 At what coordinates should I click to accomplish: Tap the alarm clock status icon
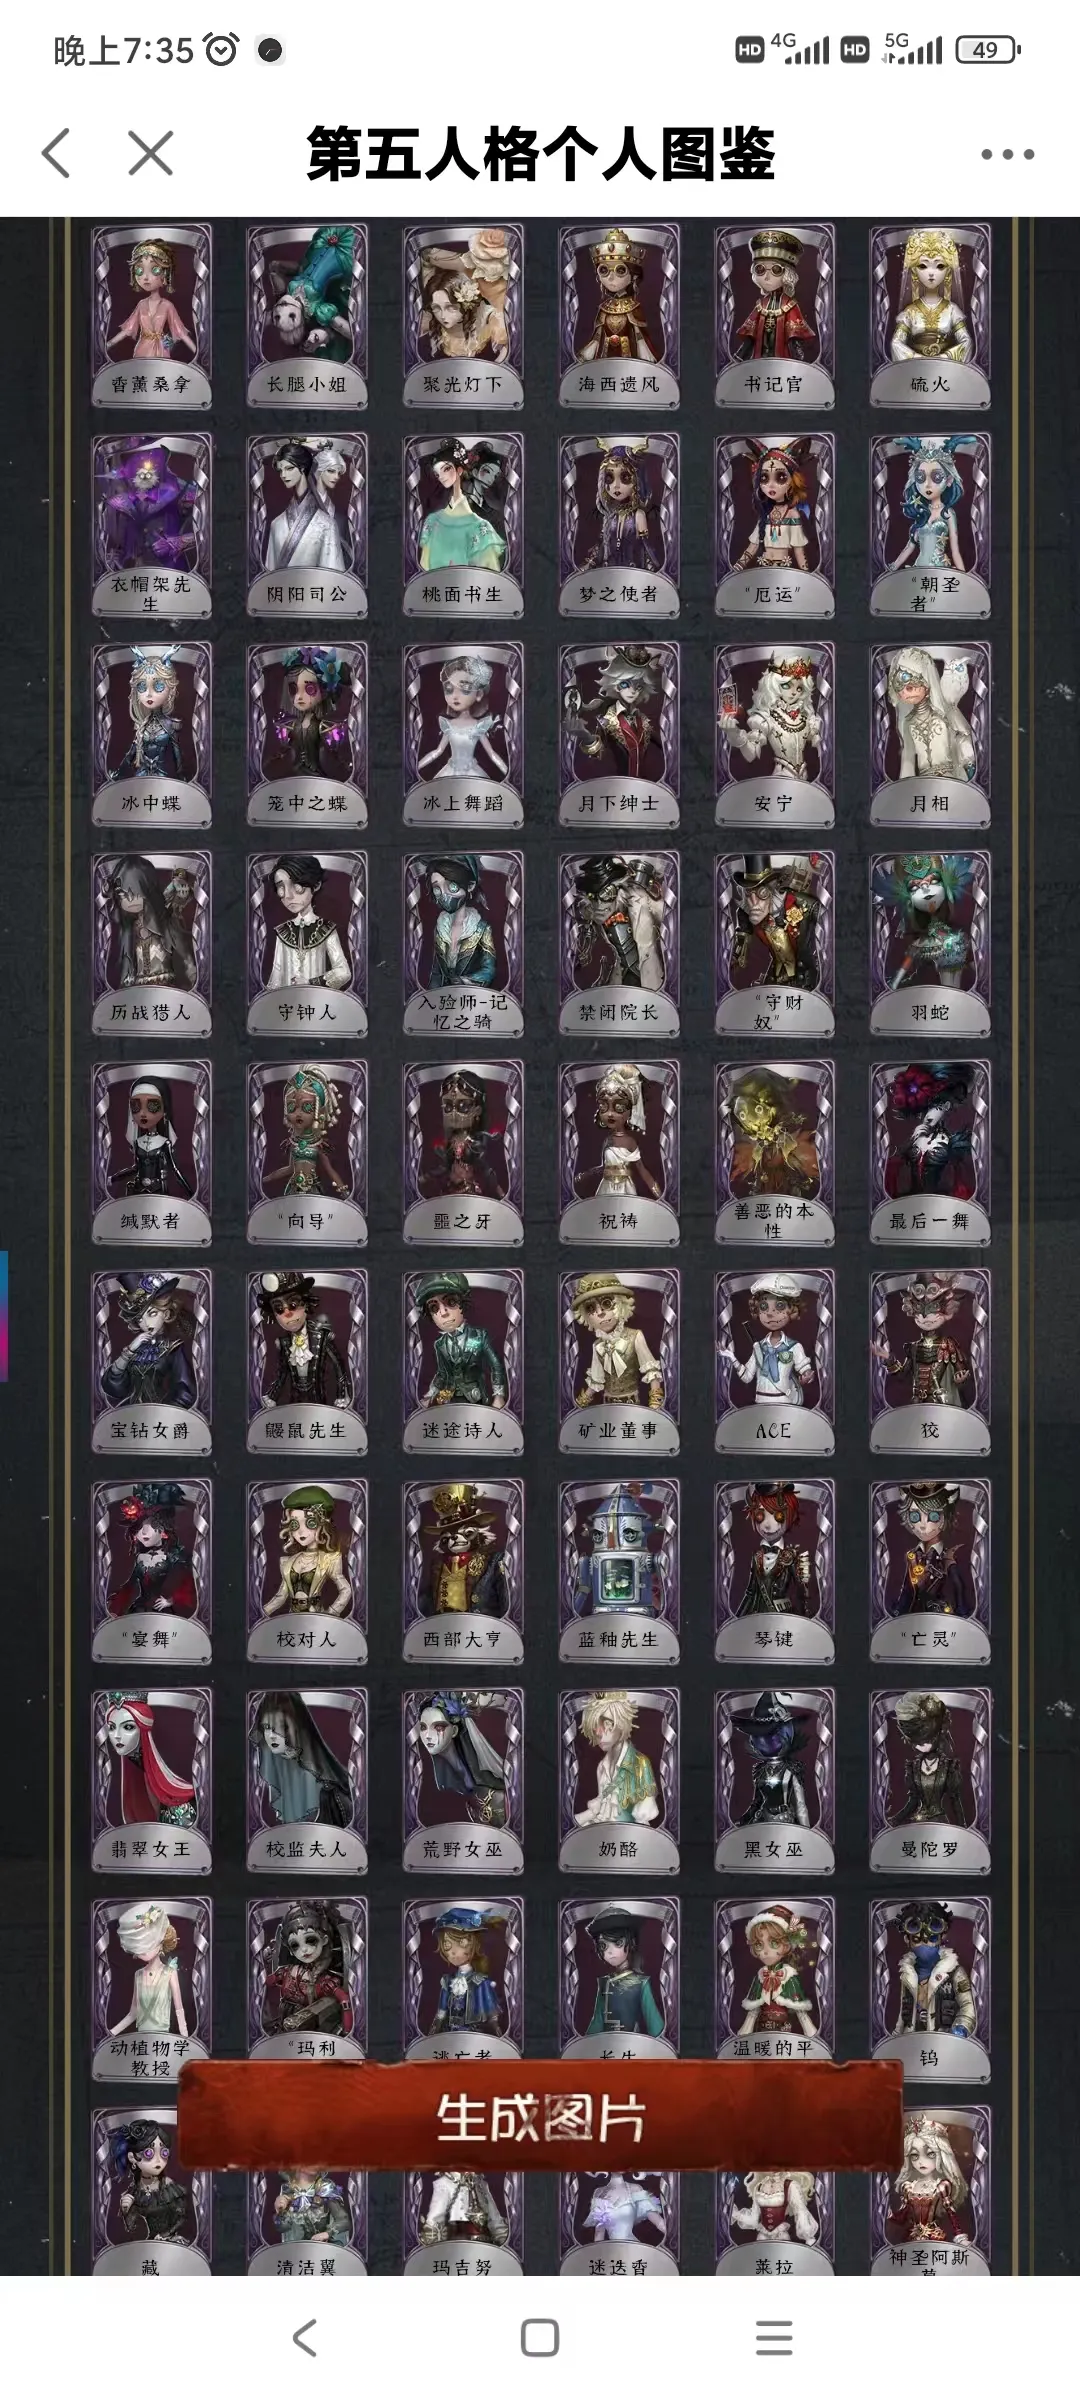point(221,49)
